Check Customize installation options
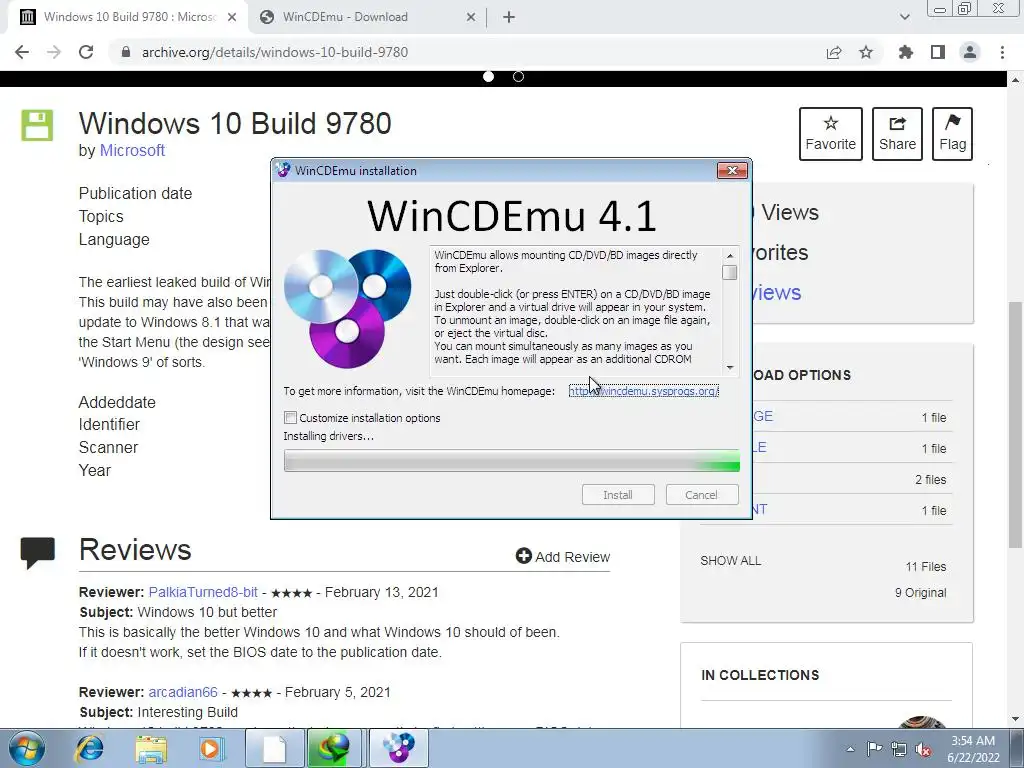1024x768 pixels. [291, 418]
